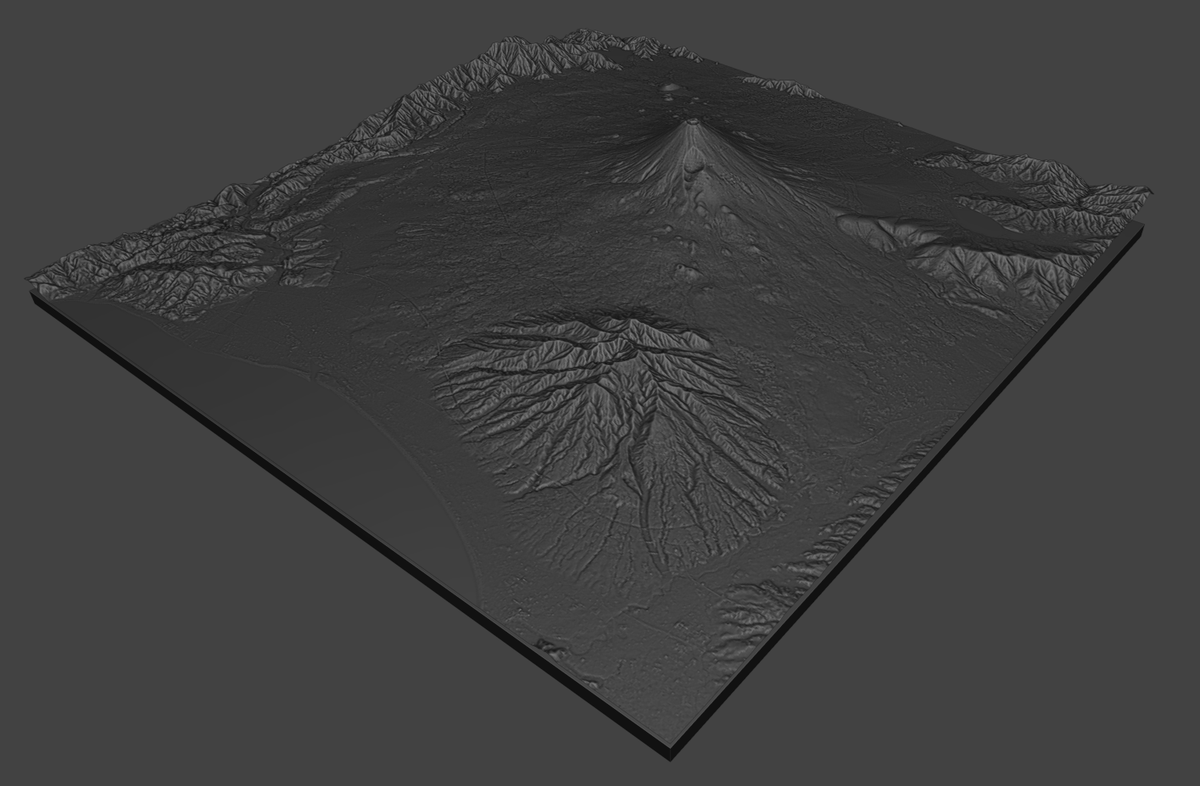Click the flat smooth sea area of the terrain
Image resolution: width=1200 pixels, height=786 pixels.
coord(310,434)
